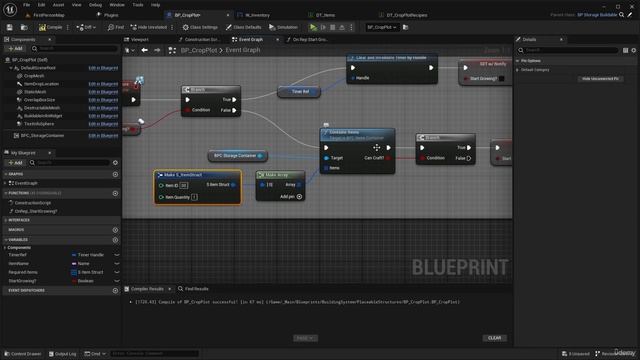Collapse the DefaultSceneRoot tree arrow
The height and width of the screenshot is (360, 640).
coord(11,68)
